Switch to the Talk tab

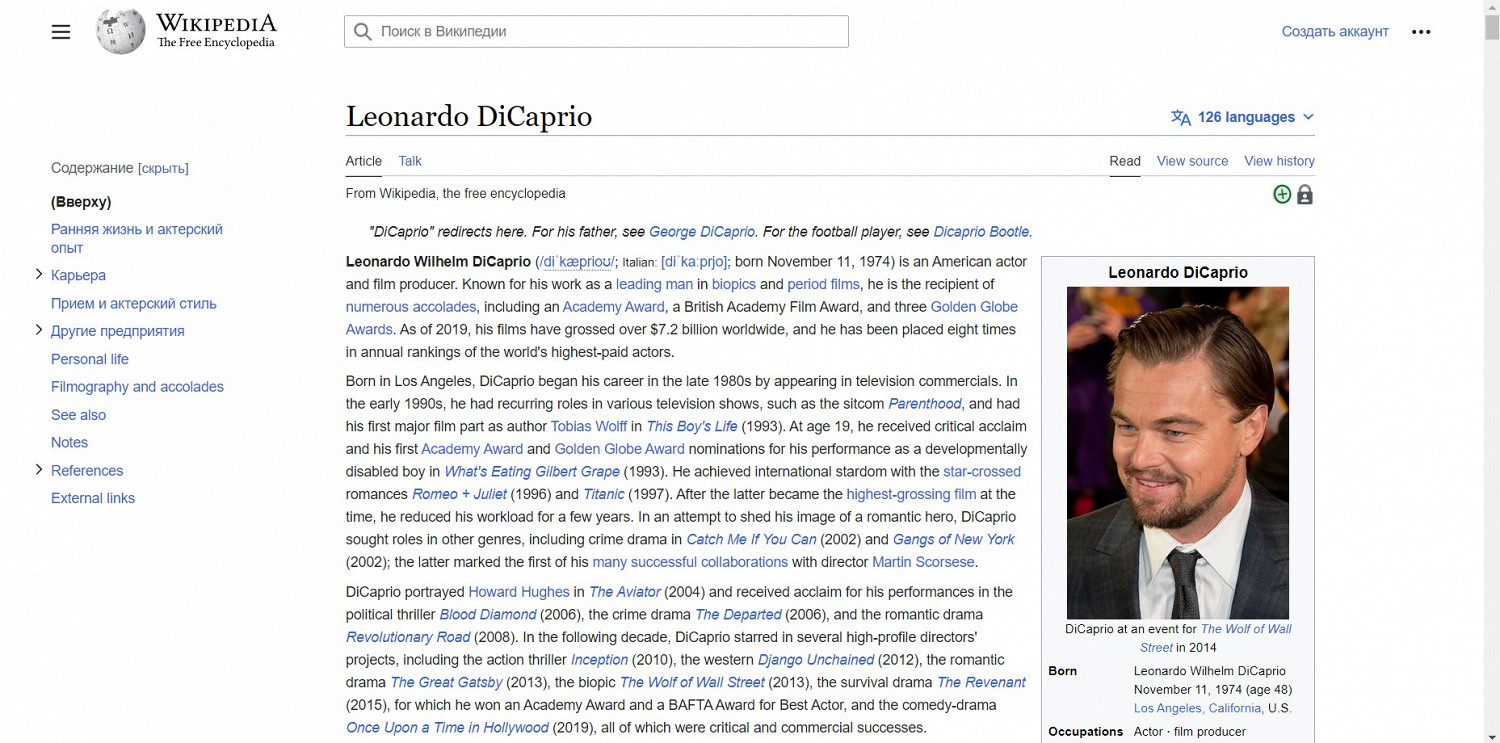410,161
